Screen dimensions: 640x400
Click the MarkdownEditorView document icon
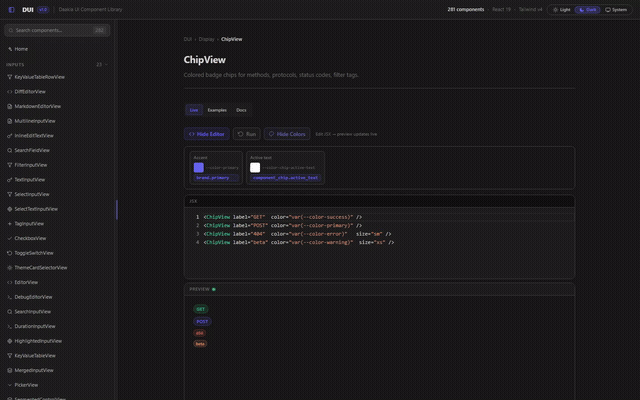click(x=9, y=106)
